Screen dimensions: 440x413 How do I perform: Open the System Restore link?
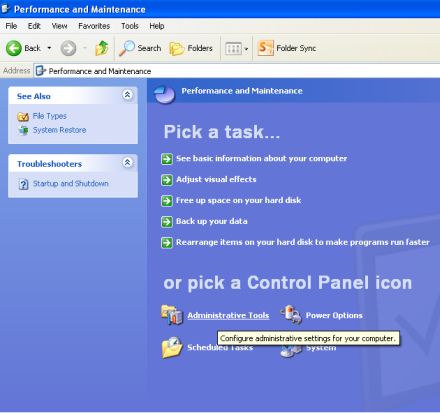tap(59, 130)
